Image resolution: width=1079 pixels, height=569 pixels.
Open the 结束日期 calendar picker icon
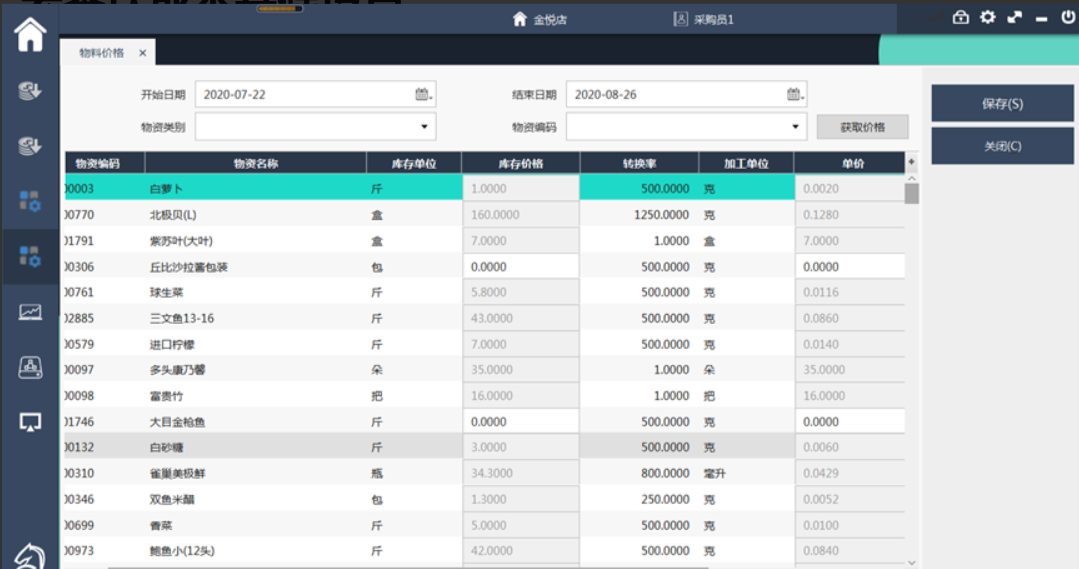tap(794, 95)
